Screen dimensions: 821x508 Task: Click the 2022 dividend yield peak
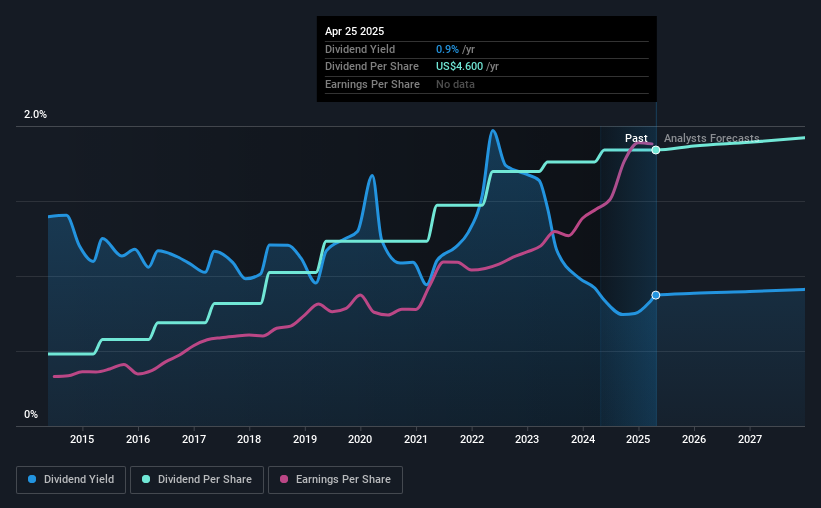click(x=492, y=131)
